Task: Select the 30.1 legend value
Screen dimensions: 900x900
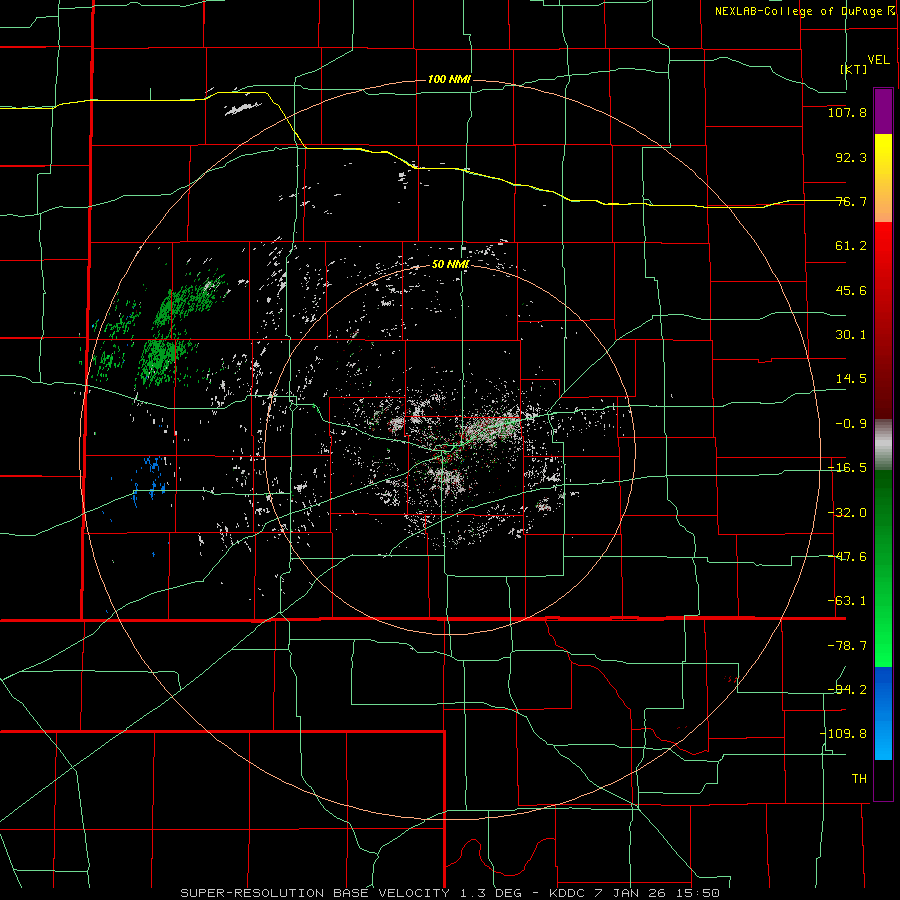Action: [x=851, y=335]
